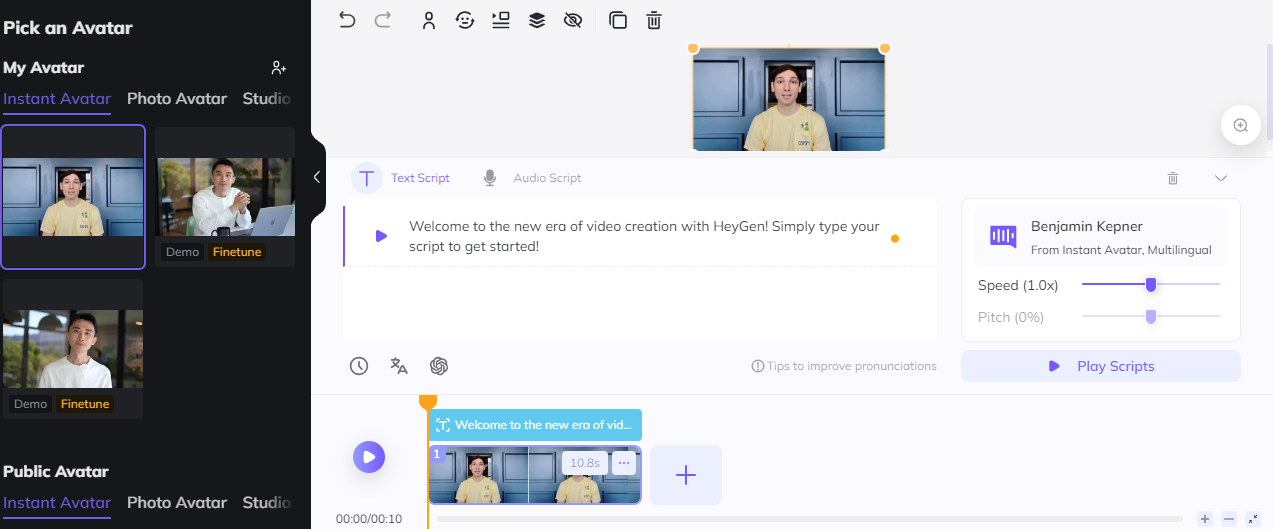Screen dimensions: 1273x529
Task: Undo the last edit
Action: [x=347, y=20]
